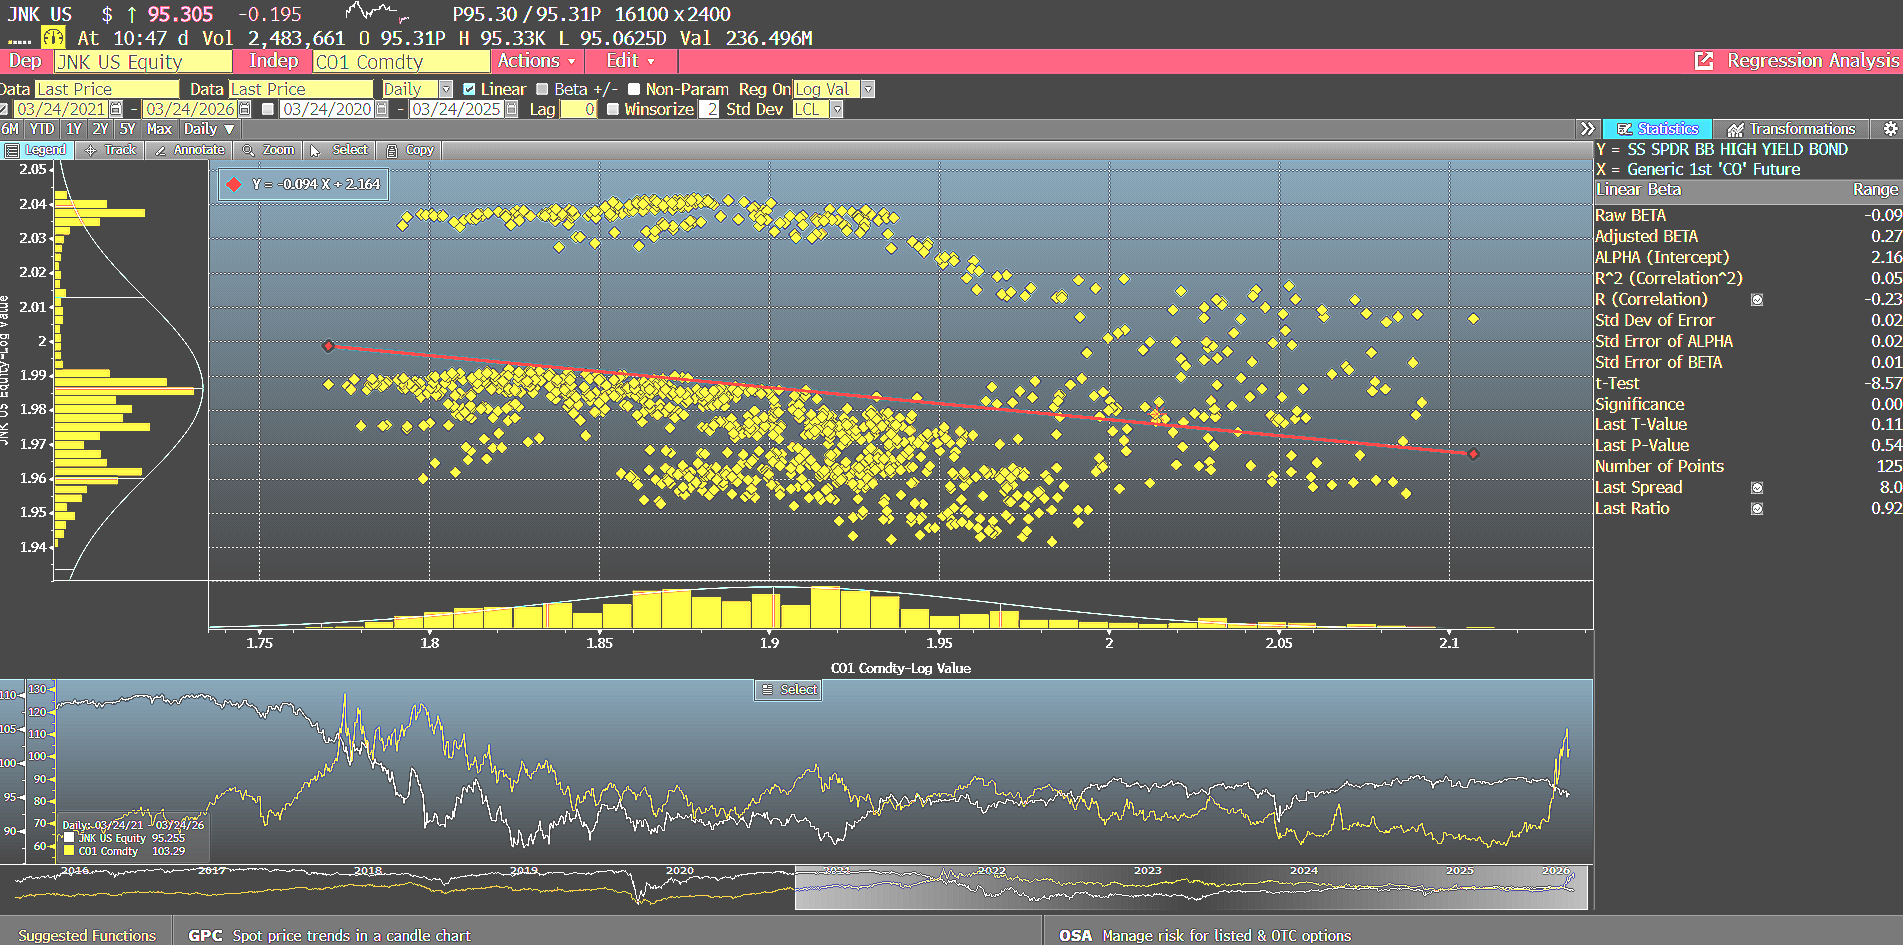This screenshot has width=1903, height=945.
Task: Click the red endpoint of the regression line on the right
Action: (1473, 454)
